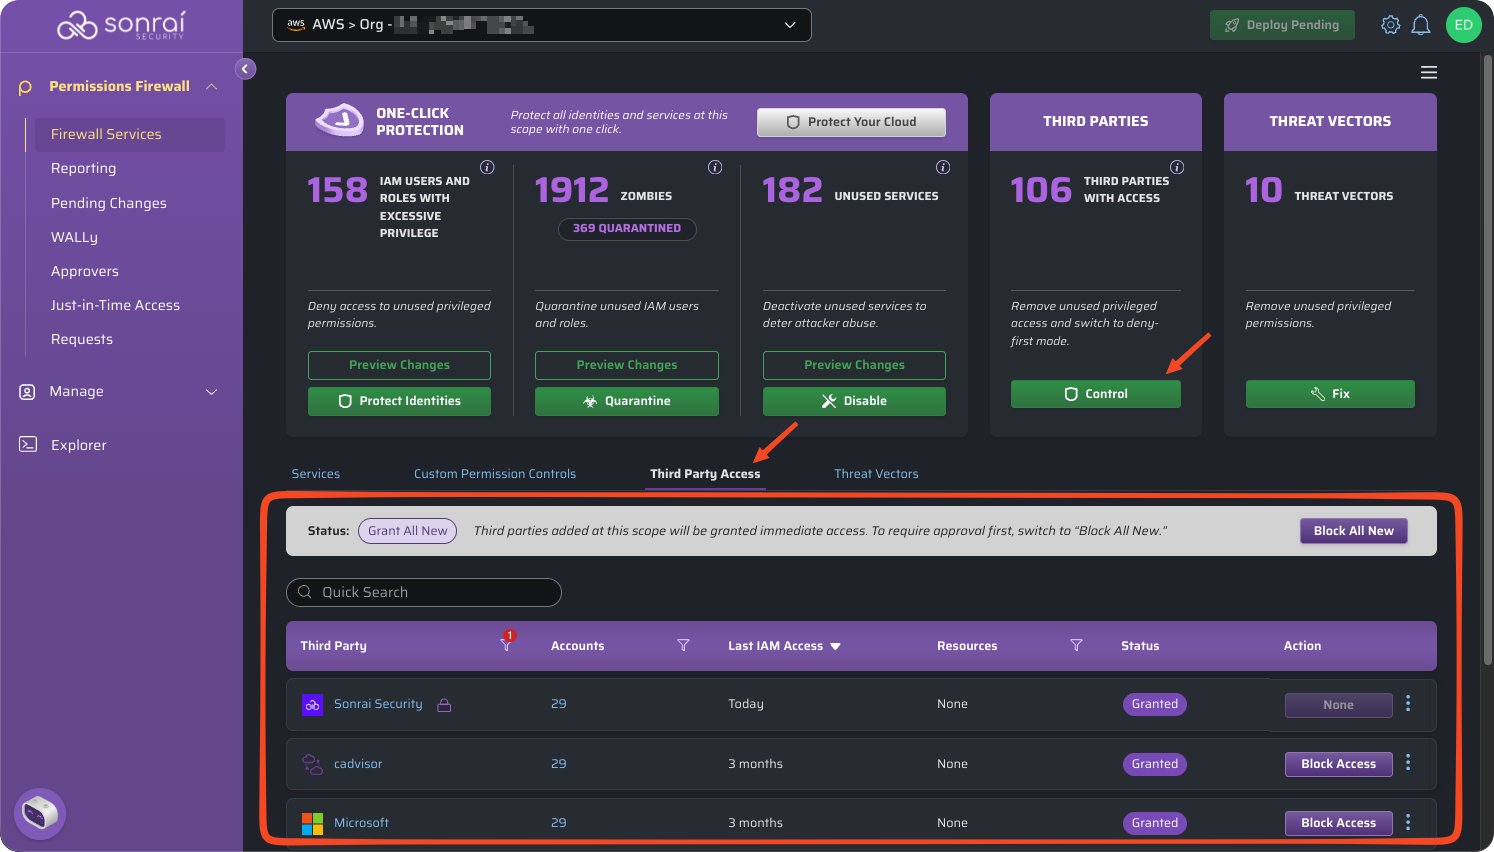Open the hamburger menu icon
The height and width of the screenshot is (852, 1494).
(x=1429, y=72)
